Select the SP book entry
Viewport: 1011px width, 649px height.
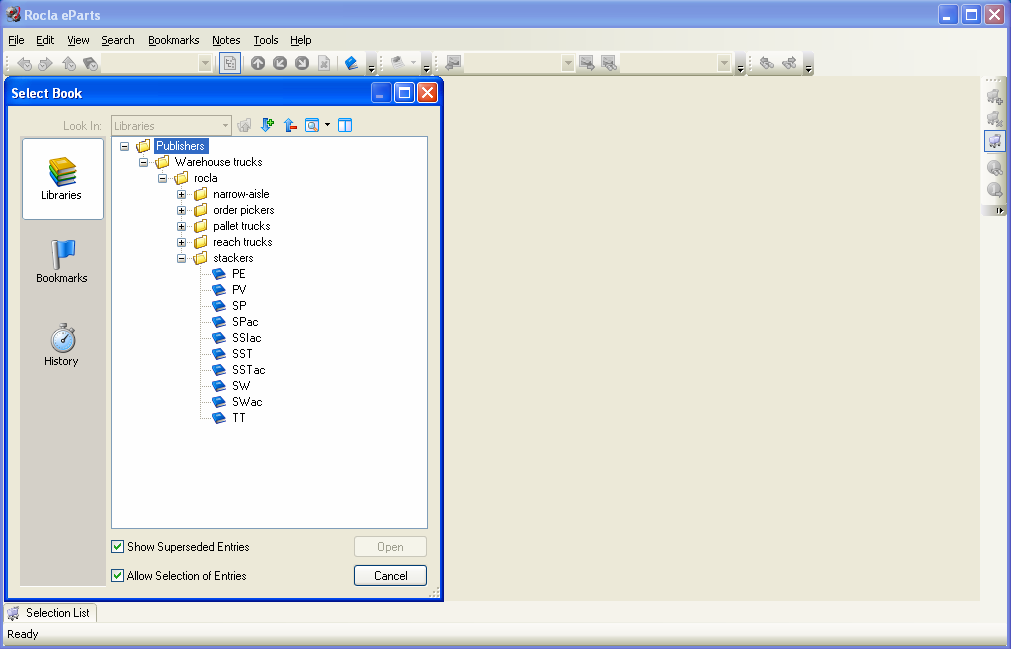pos(239,305)
